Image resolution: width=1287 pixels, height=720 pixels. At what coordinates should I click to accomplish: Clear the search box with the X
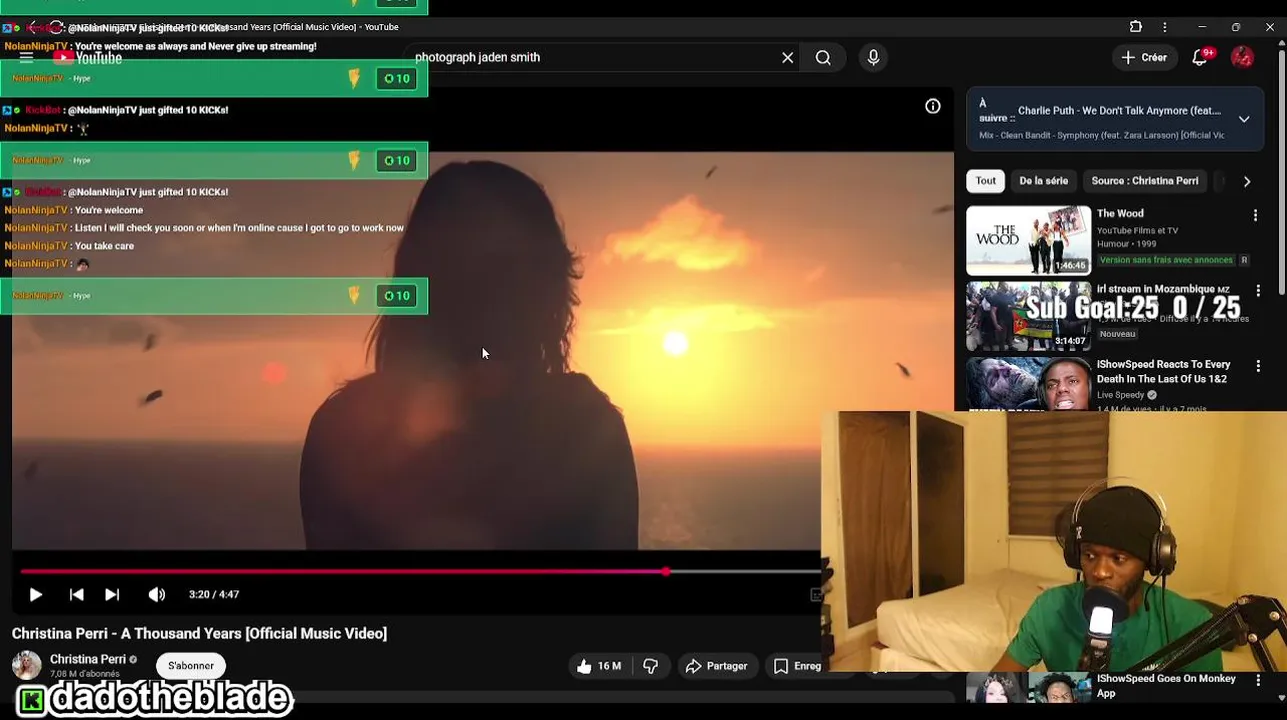(x=787, y=58)
